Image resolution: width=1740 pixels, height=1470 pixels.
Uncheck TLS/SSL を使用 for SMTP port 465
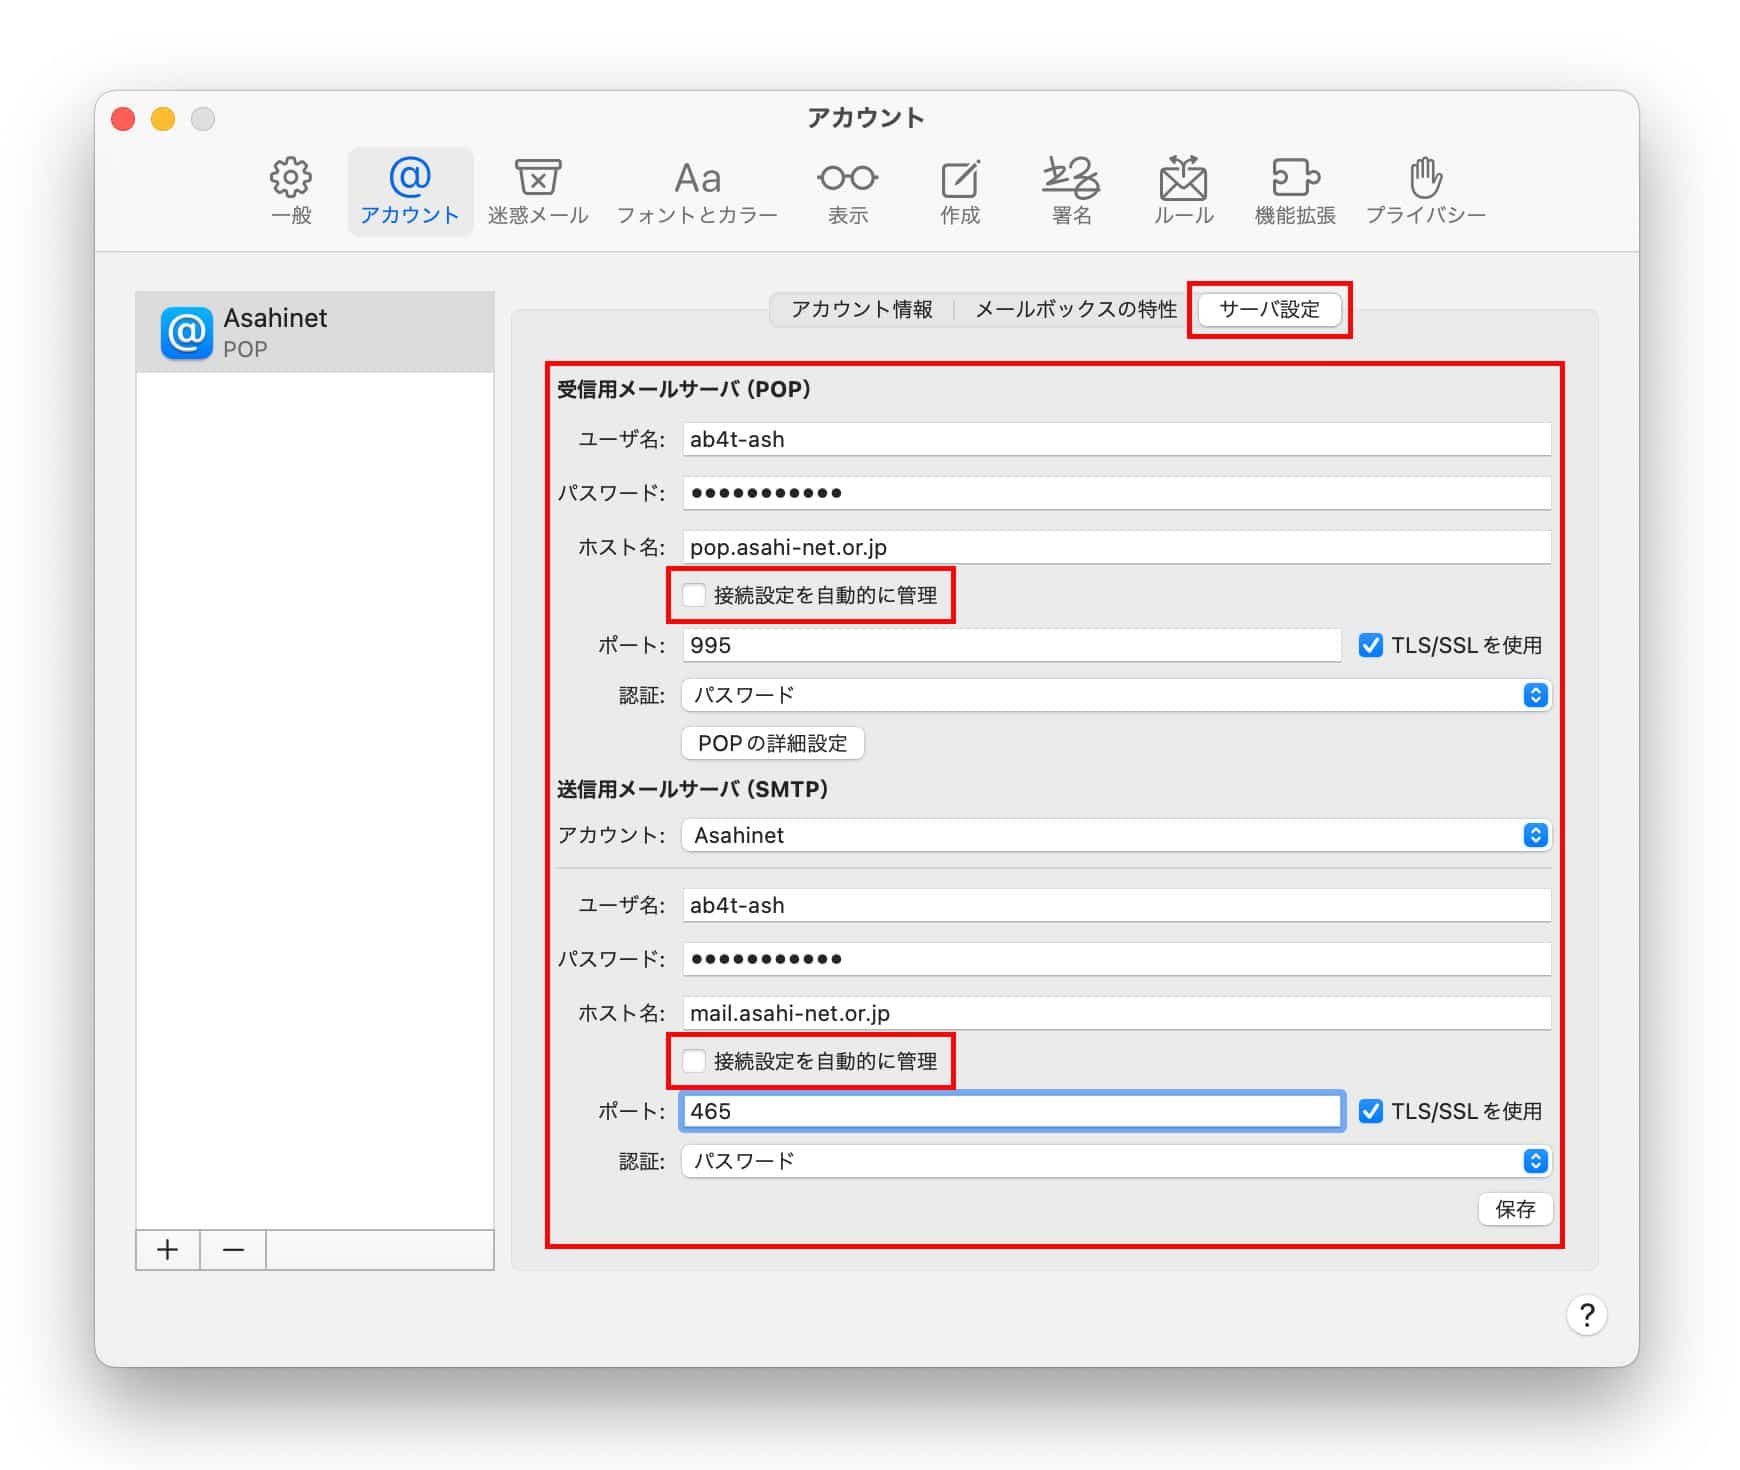[1371, 1111]
